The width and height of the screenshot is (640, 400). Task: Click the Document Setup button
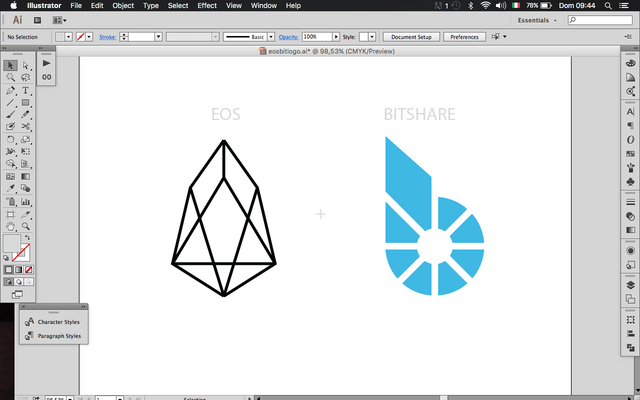coord(411,37)
